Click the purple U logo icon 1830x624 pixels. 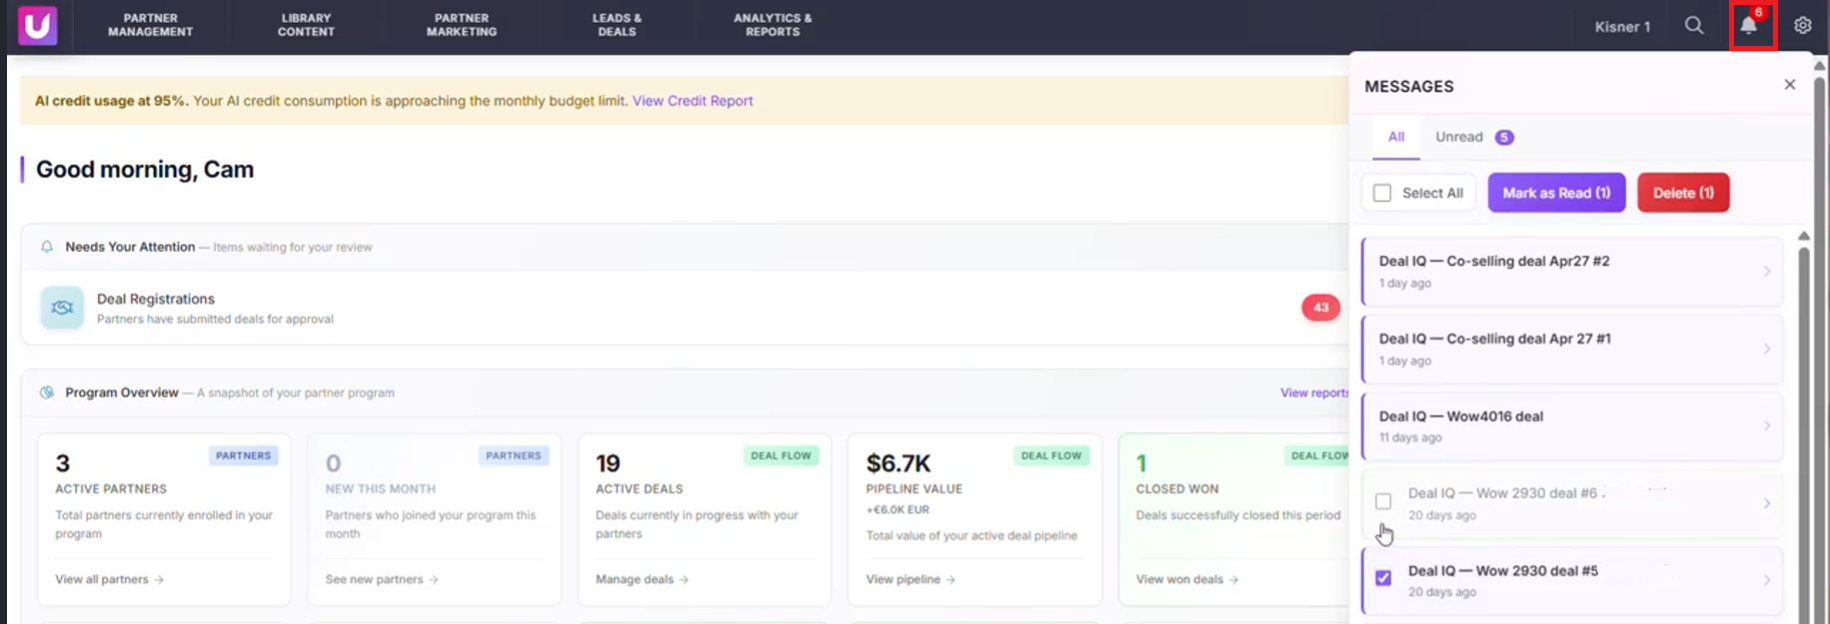pos(38,26)
